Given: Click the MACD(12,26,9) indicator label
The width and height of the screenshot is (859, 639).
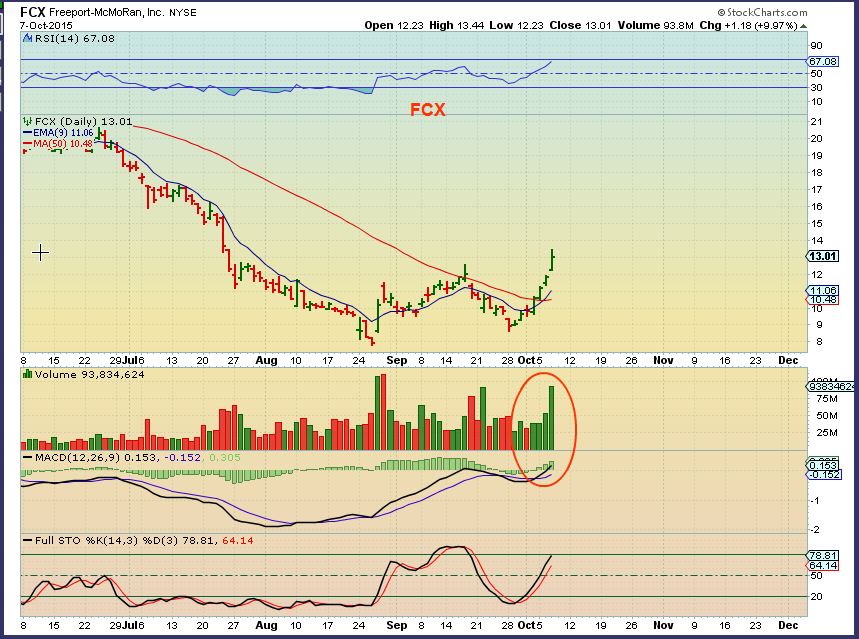Looking at the screenshot, I should (x=77, y=457).
